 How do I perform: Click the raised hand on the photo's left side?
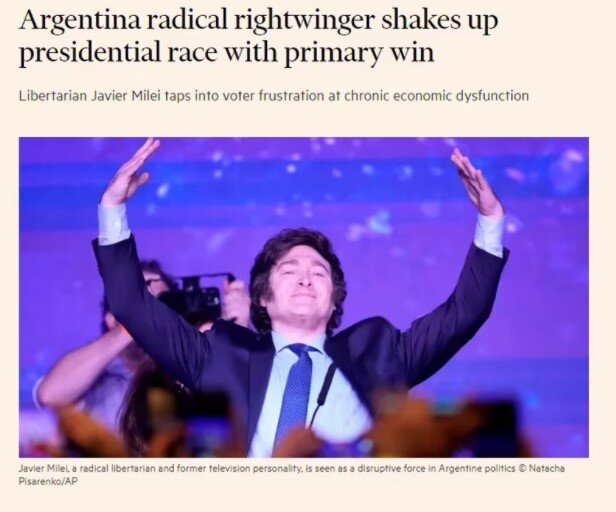click(130, 173)
